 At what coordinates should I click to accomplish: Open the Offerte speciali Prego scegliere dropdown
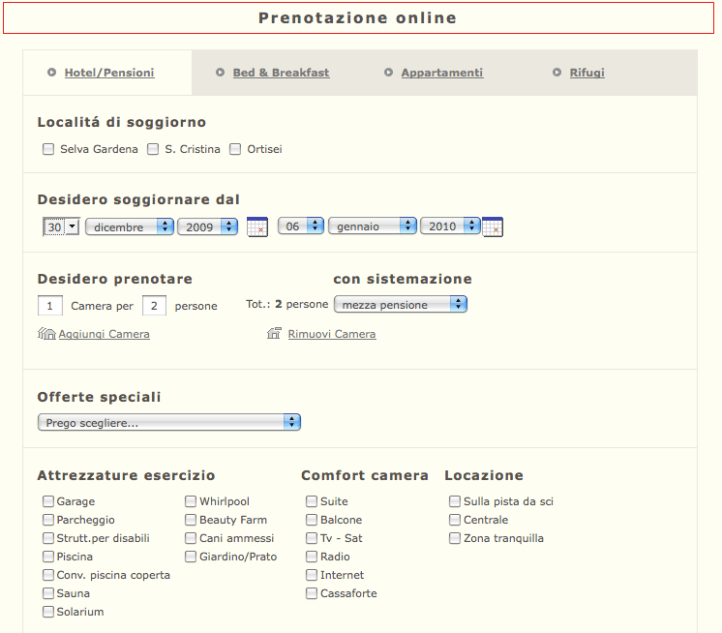169,423
